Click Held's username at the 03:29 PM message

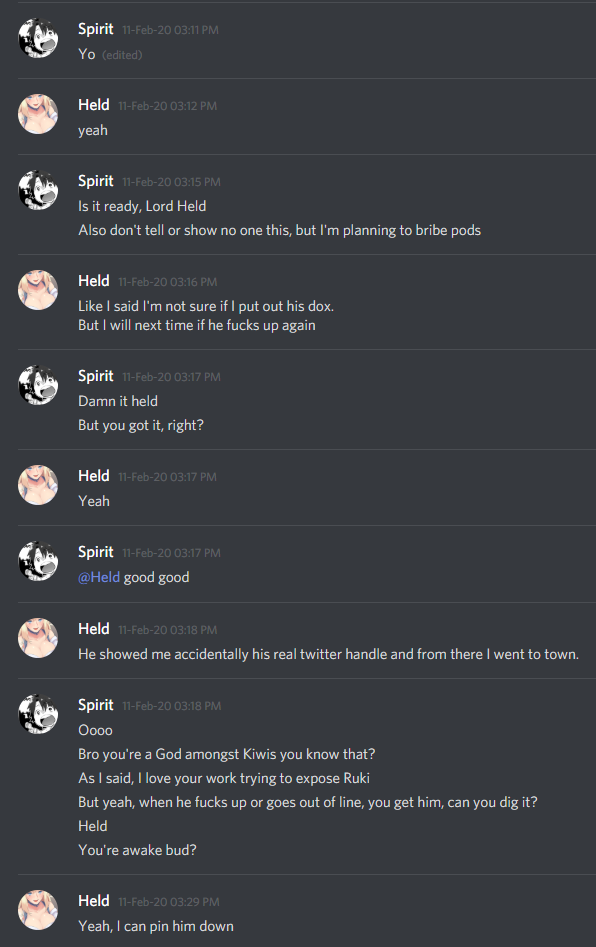click(x=94, y=901)
